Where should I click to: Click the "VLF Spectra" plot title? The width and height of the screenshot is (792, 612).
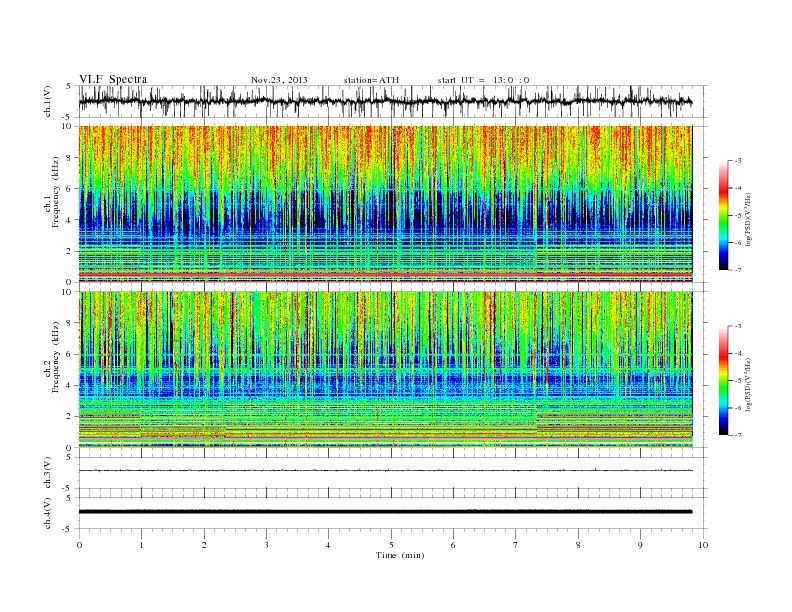pyautogui.click(x=113, y=79)
